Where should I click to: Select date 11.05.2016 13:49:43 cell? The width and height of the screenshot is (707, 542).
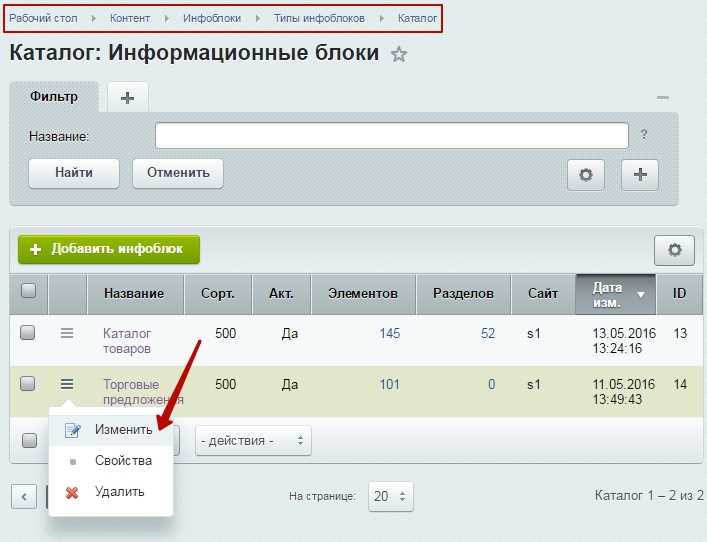click(x=624, y=392)
